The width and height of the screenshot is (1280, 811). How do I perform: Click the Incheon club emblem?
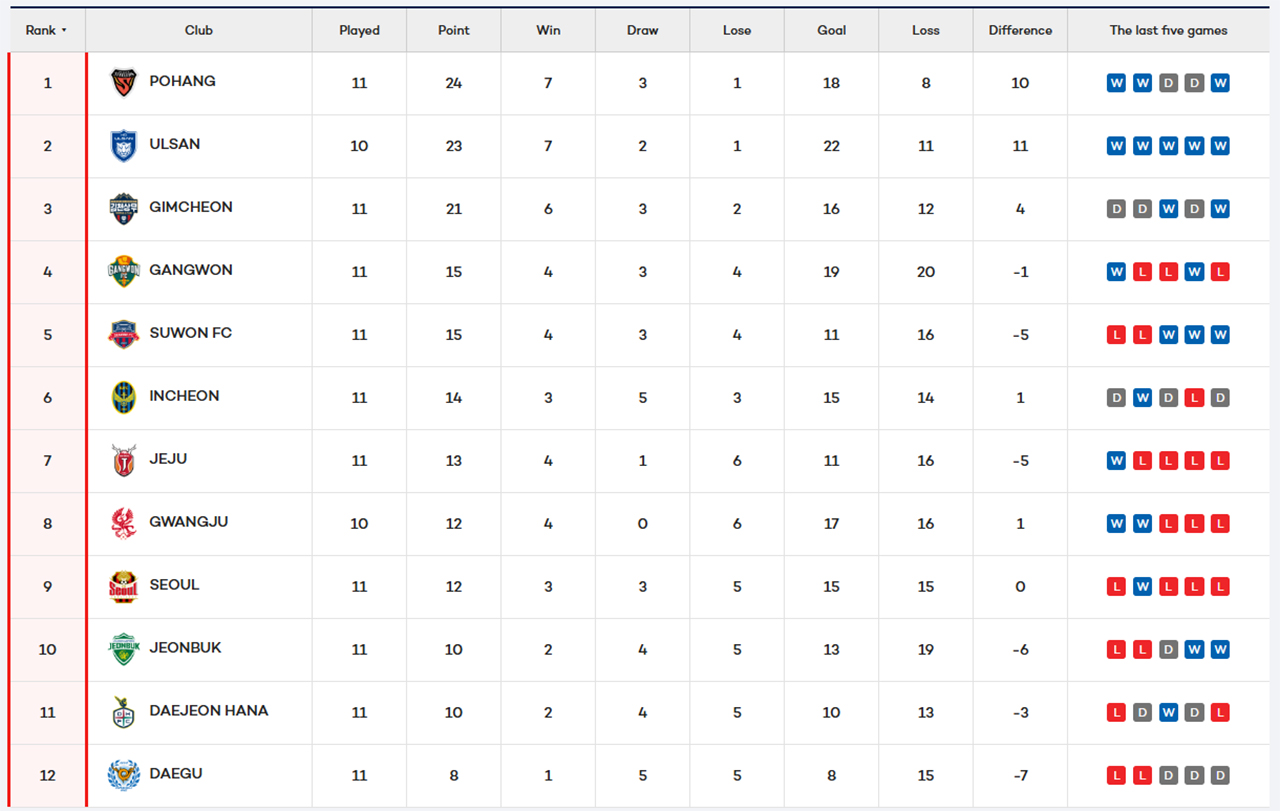coord(123,398)
